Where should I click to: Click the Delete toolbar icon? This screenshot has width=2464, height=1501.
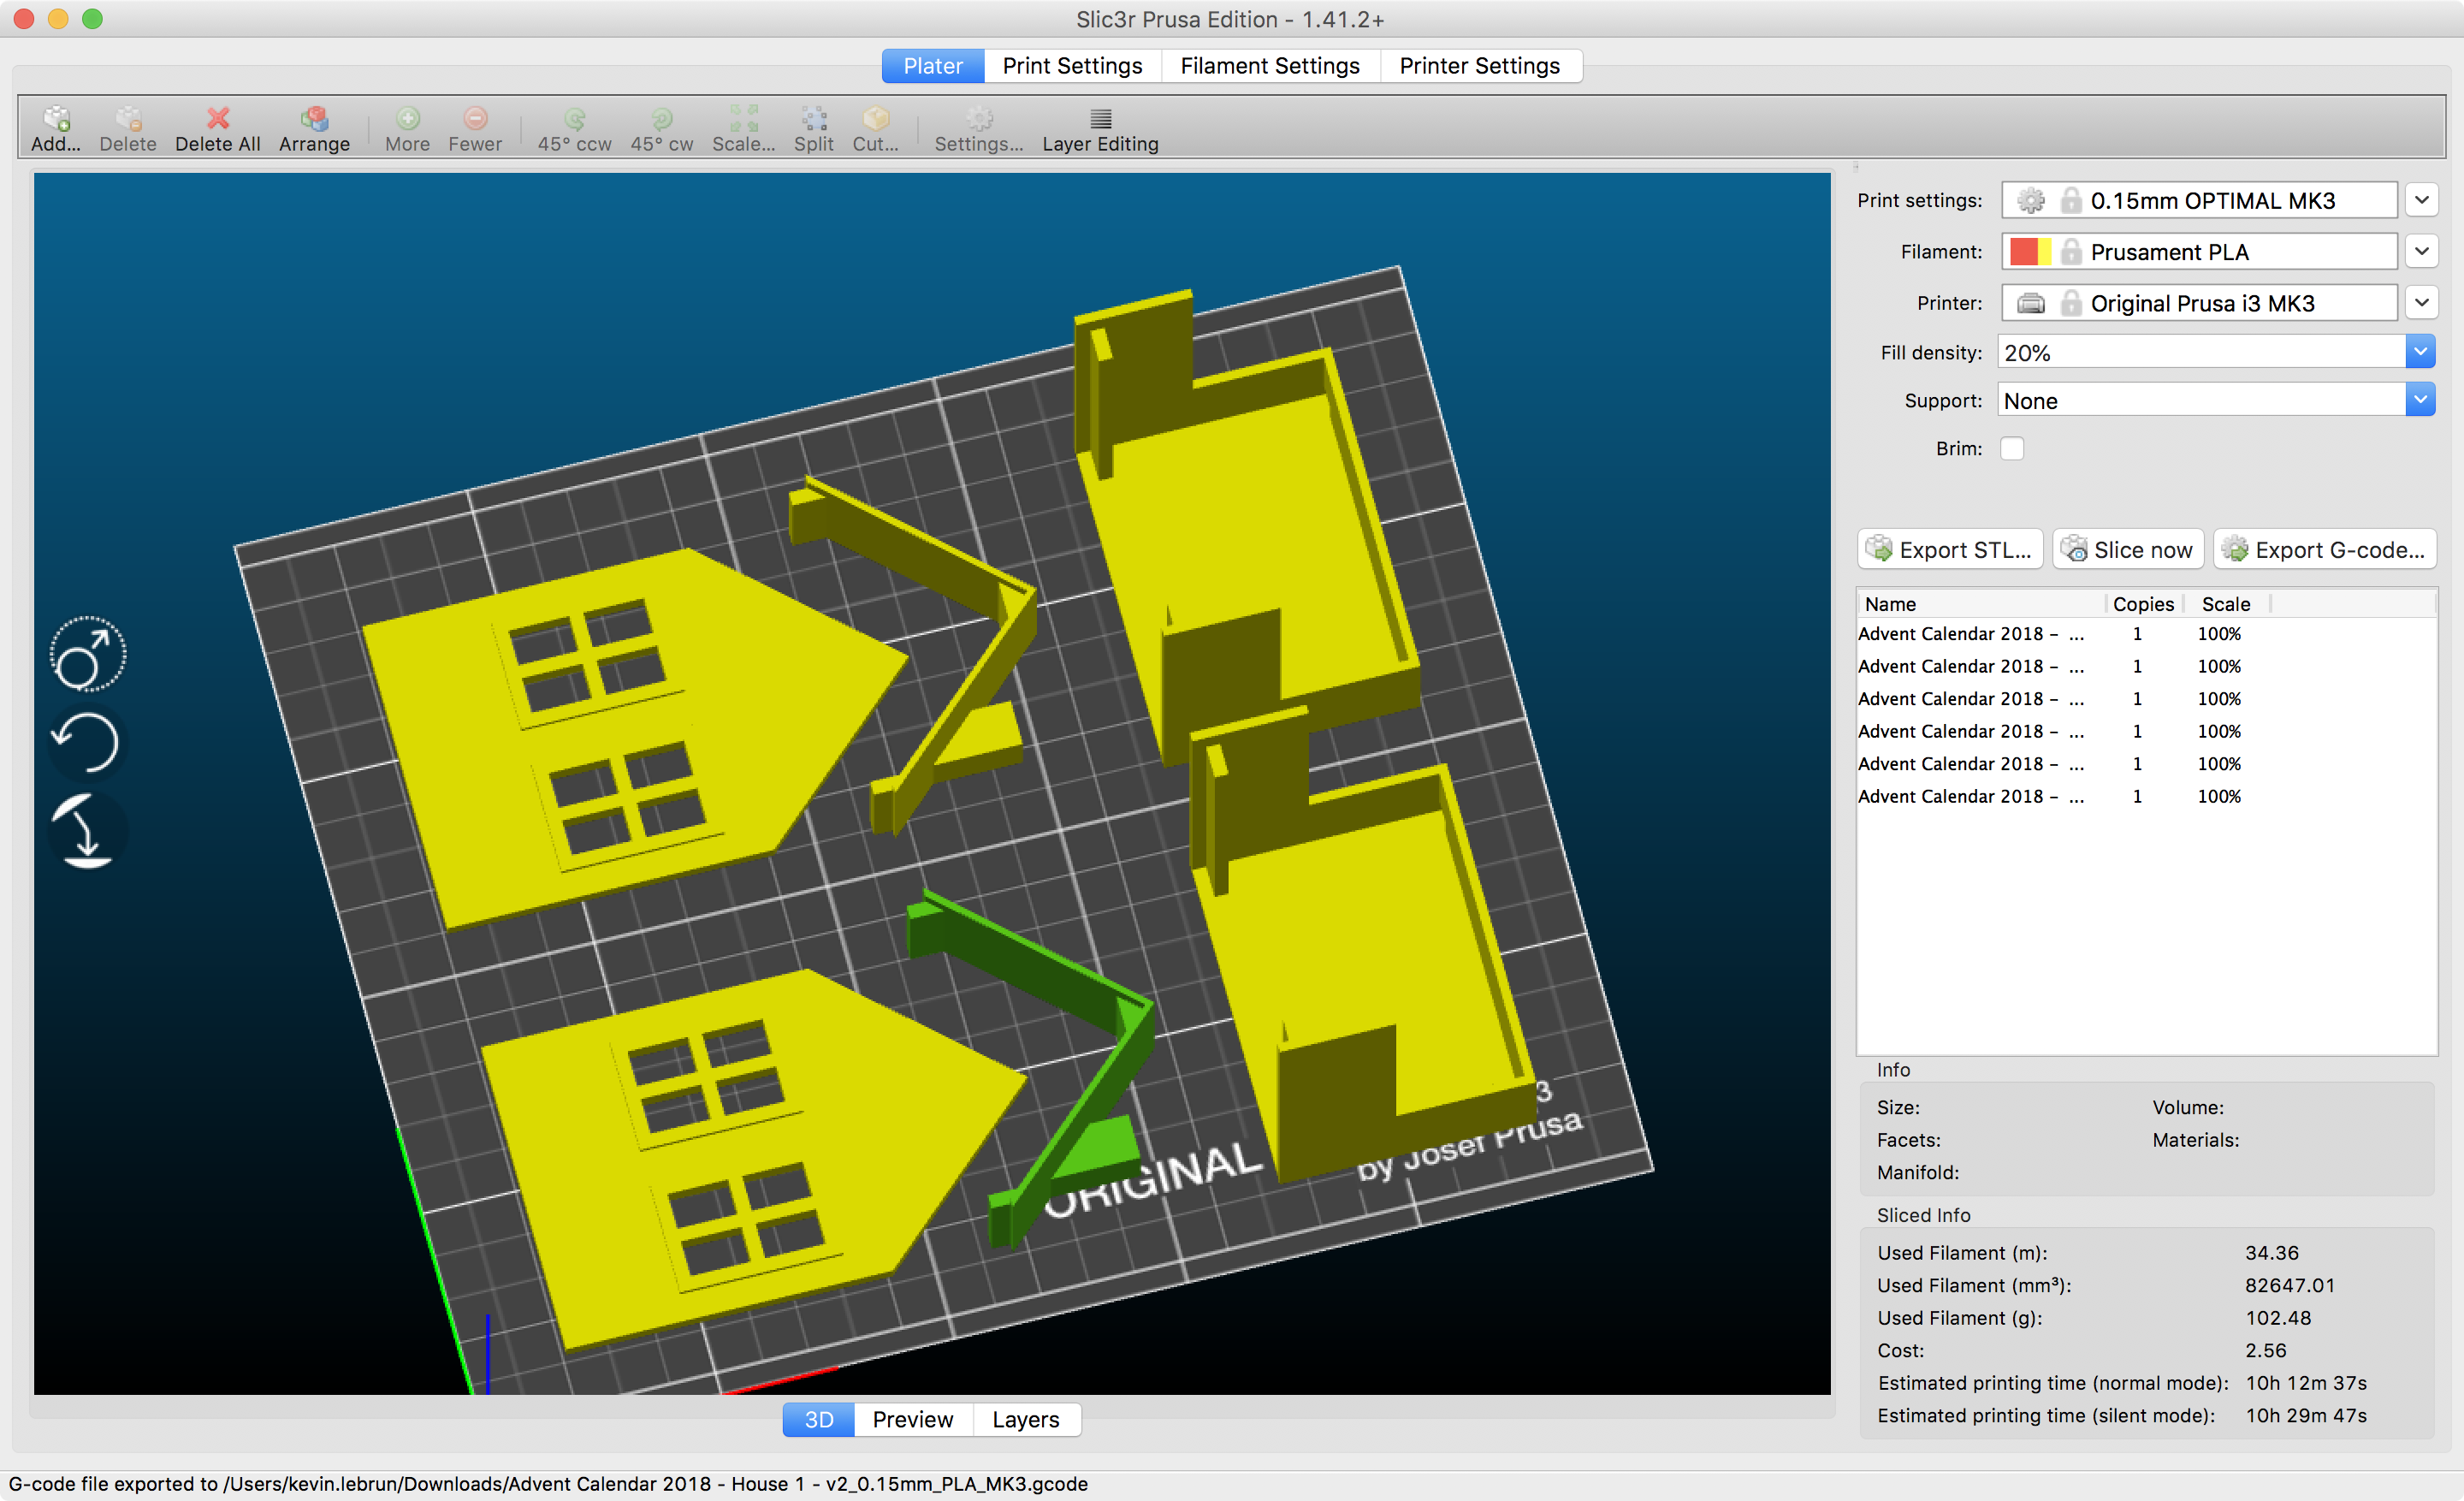point(128,129)
